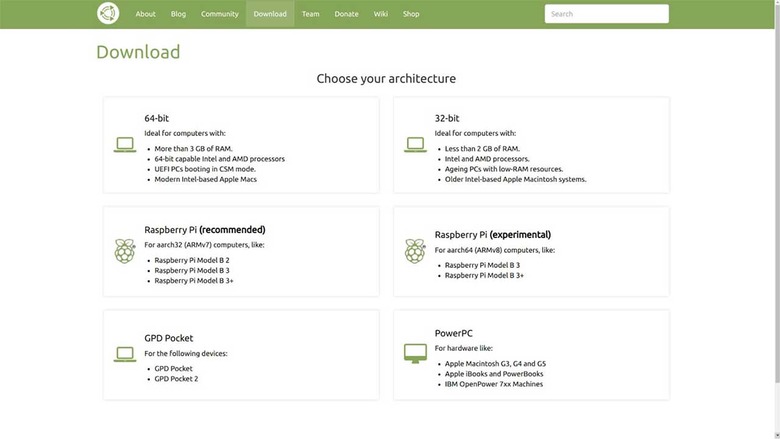Click 'Modern Intel-based Apple Macs' text
This screenshot has height=439, width=780.
205,179
